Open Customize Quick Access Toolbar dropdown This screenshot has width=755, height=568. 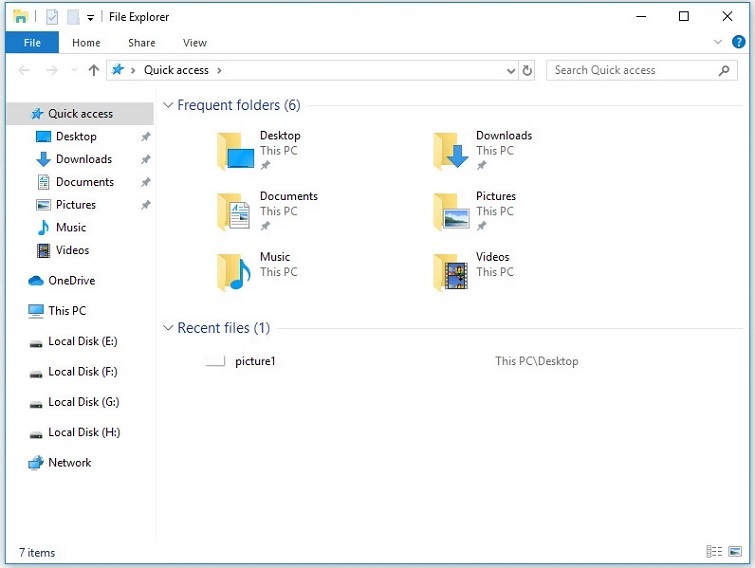point(90,18)
